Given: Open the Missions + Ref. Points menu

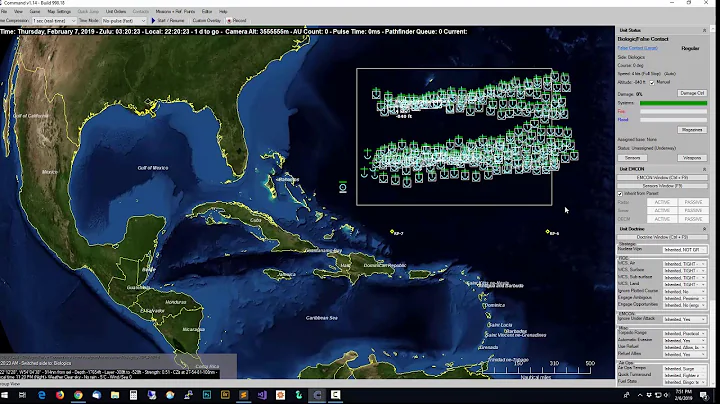Looking at the screenshot, I should point(175,11).
